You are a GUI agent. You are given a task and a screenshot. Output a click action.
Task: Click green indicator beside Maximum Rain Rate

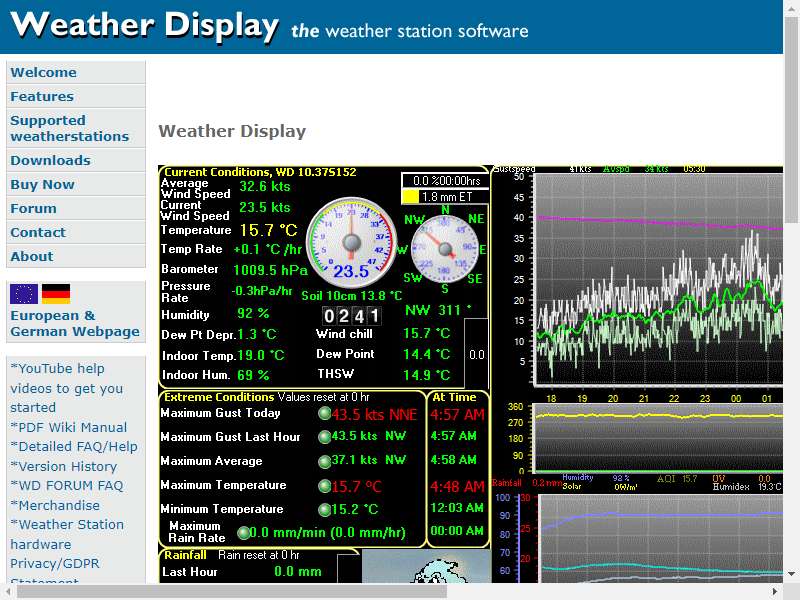click(x=244, y=533)
